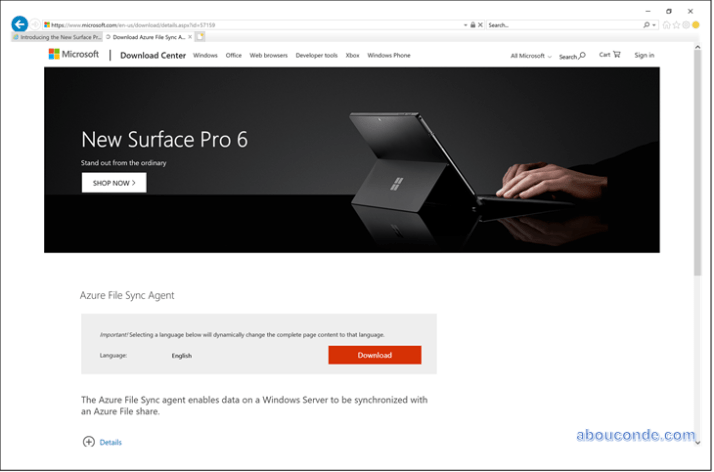Open browser Tools gear icon
This screenshot has height=472, width=714.
coord(686,25)
